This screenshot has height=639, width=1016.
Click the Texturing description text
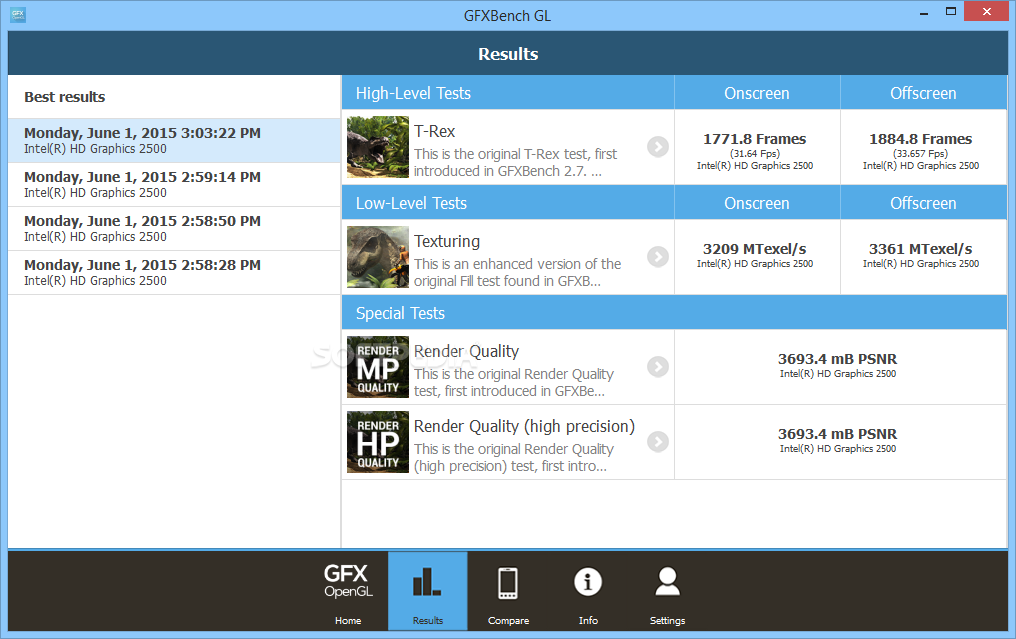tap(518, 273)
